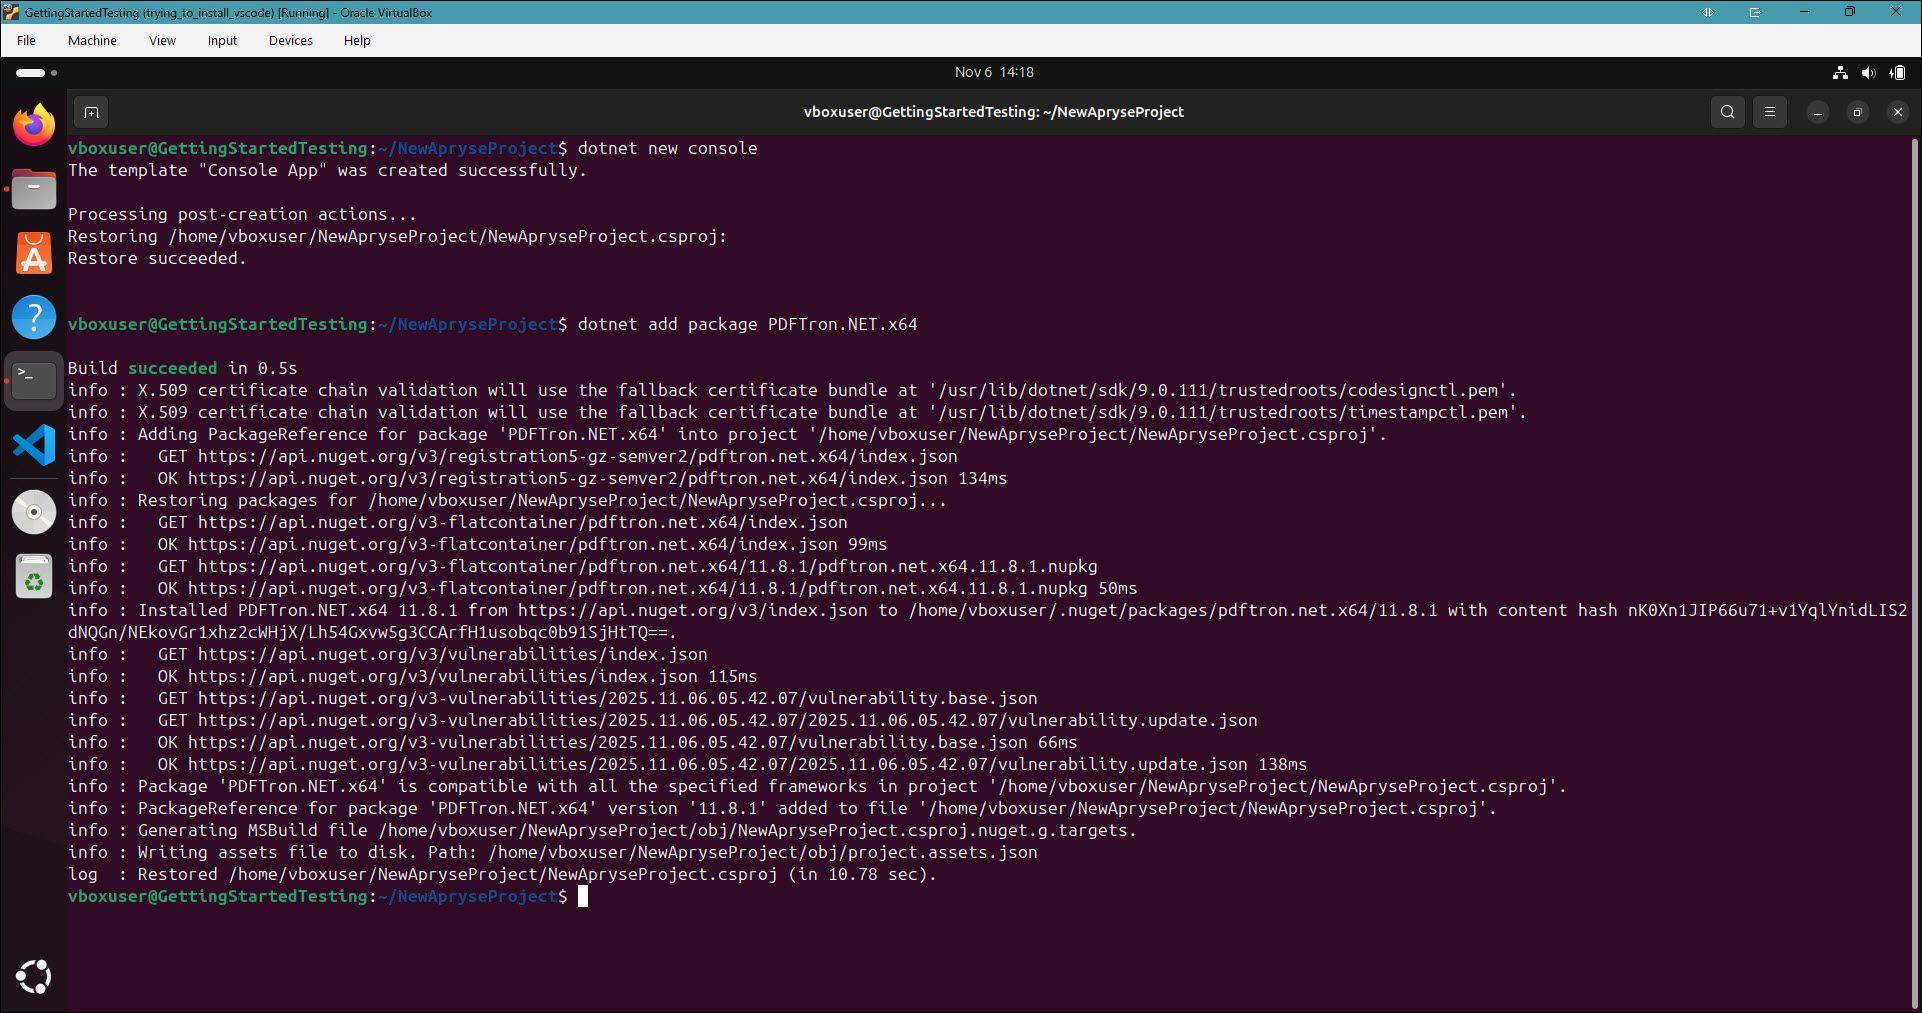Open the Trash in dock
Viewport: 1922px width, 1013px height.
pyautogui.click(x=34, y=577)
